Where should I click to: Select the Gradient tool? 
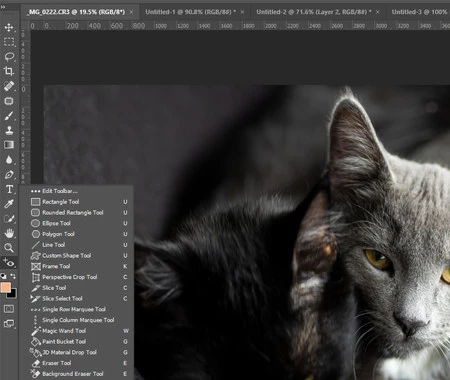tap(9, 145)
